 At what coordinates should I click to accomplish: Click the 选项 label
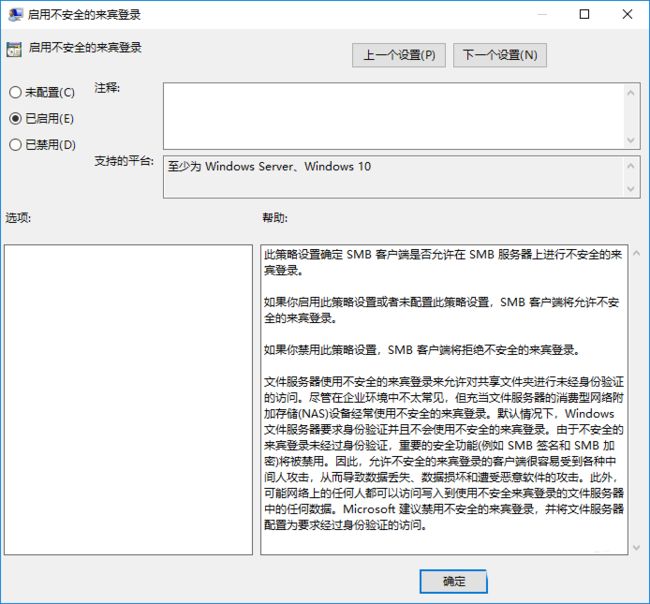click(x=18, y=218)
